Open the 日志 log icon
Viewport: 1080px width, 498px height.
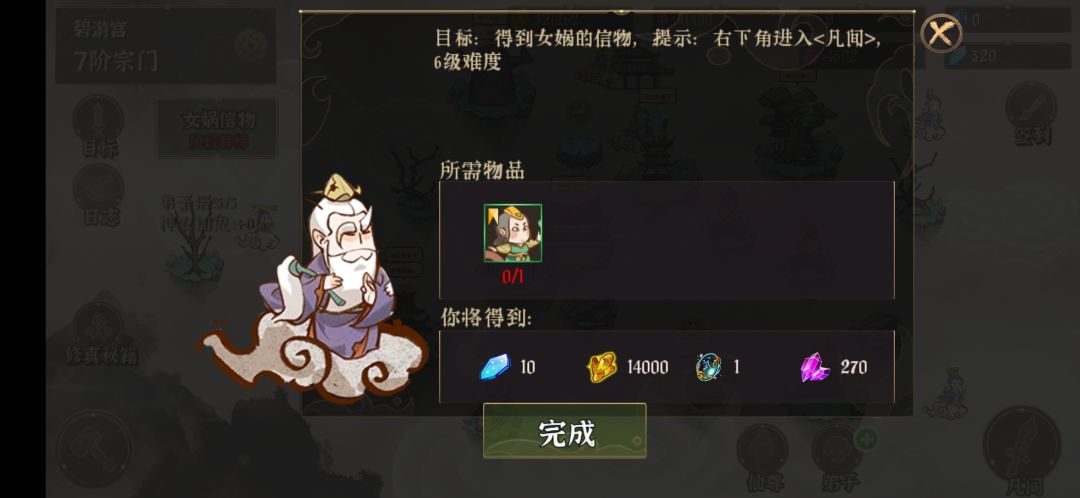tap(99, 196)
